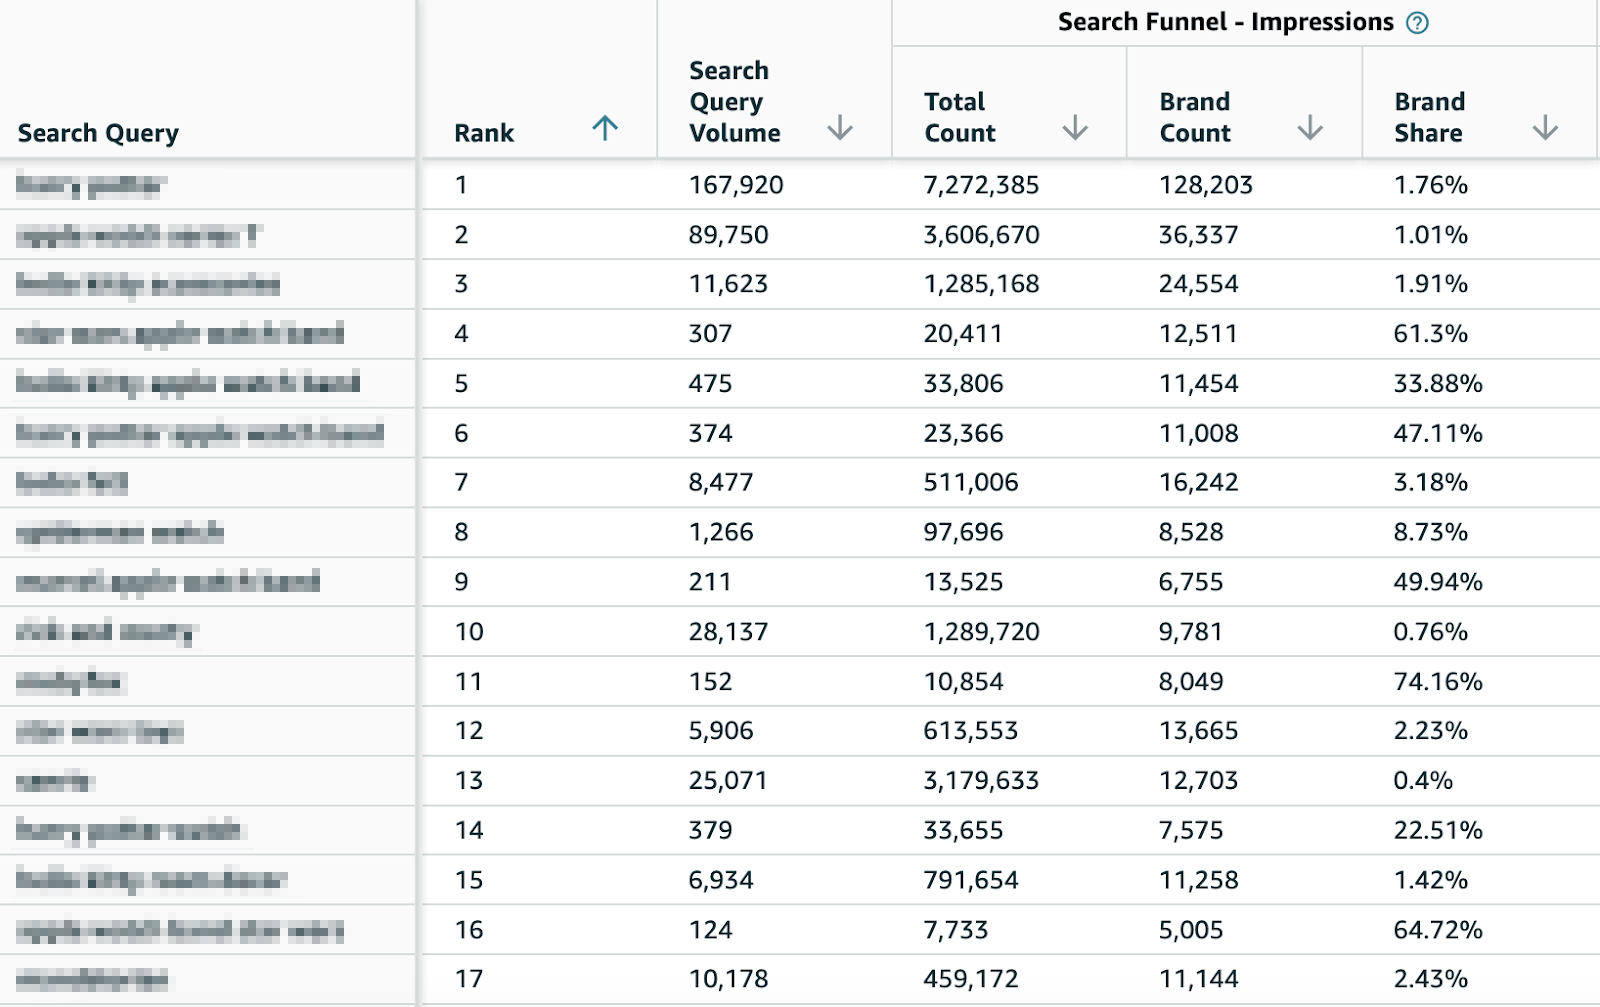
Task: Click the Search Funnel - Impressions title
Action: (1225, 21)
